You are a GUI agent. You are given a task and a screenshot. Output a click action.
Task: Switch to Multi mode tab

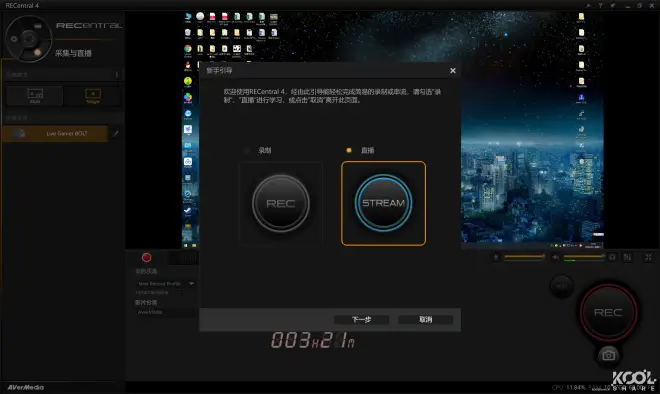35,96
